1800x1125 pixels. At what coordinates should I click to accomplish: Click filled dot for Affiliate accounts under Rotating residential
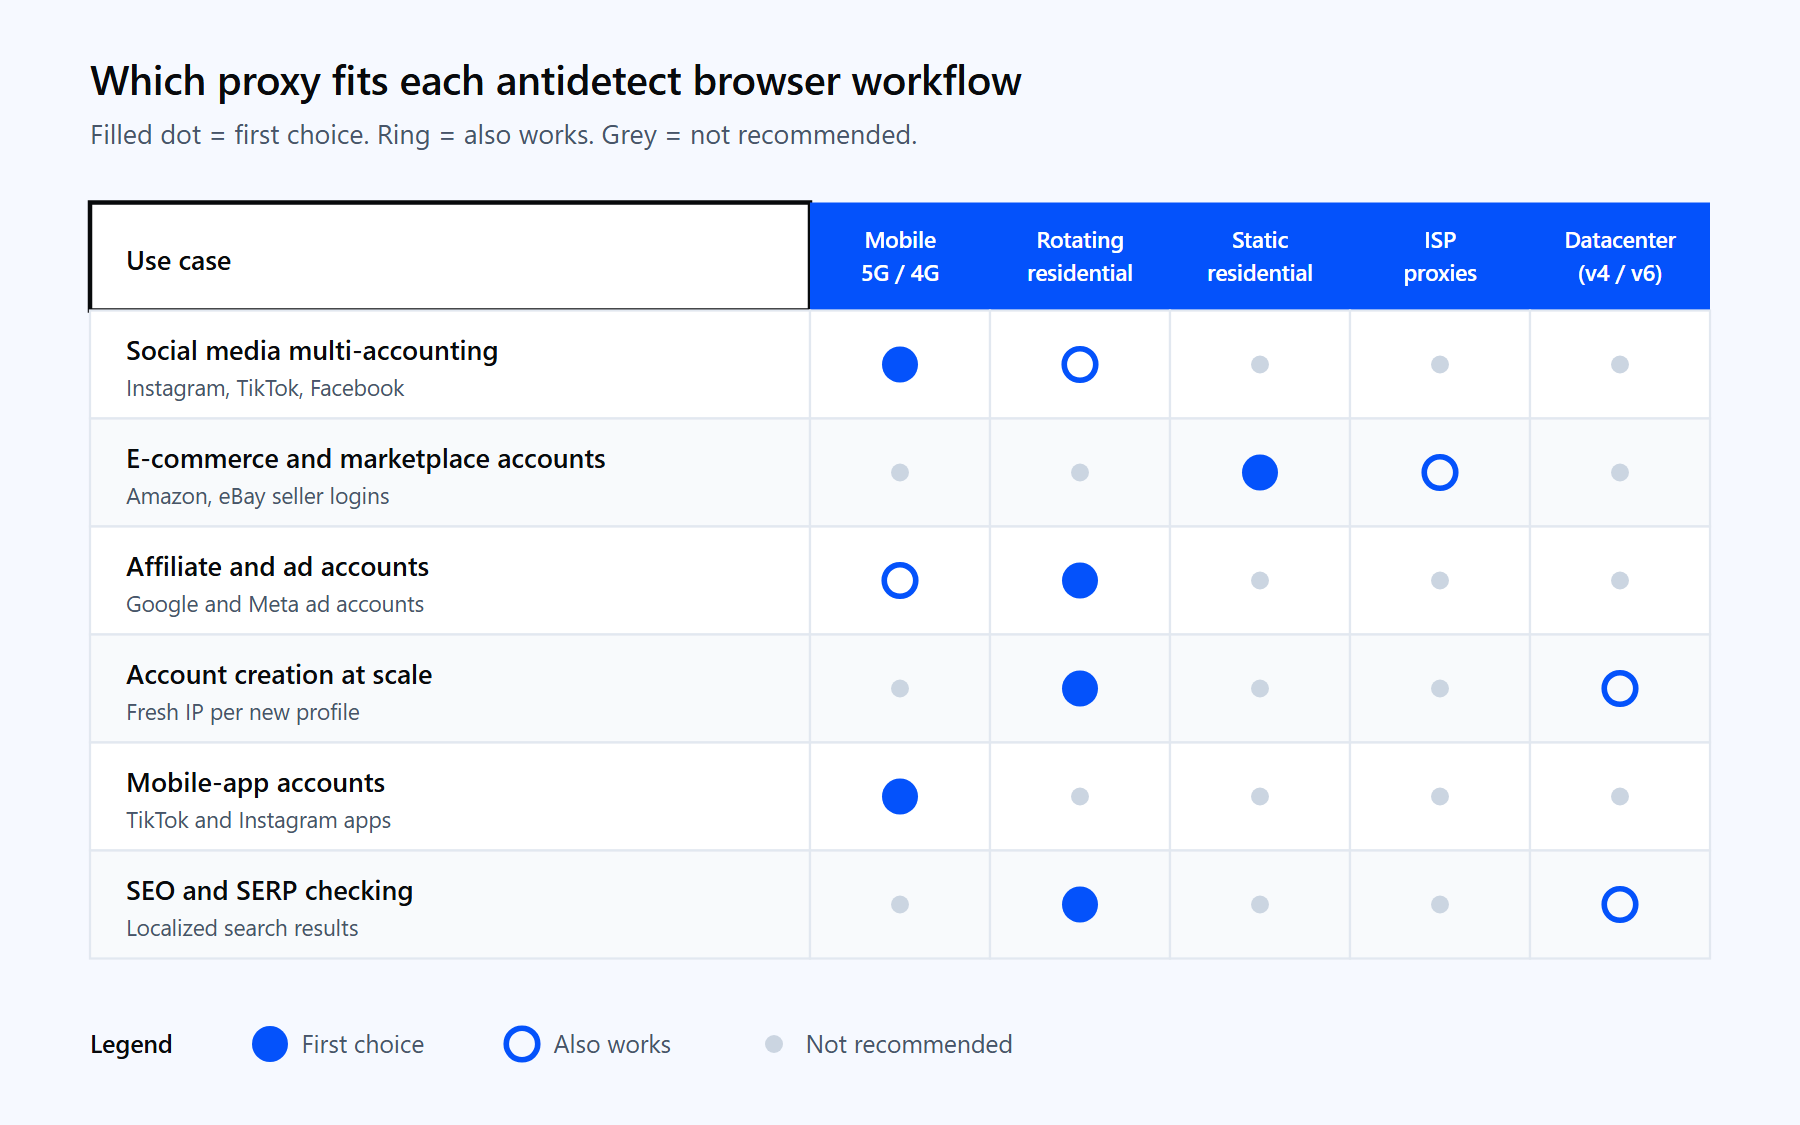point(1080,580)
